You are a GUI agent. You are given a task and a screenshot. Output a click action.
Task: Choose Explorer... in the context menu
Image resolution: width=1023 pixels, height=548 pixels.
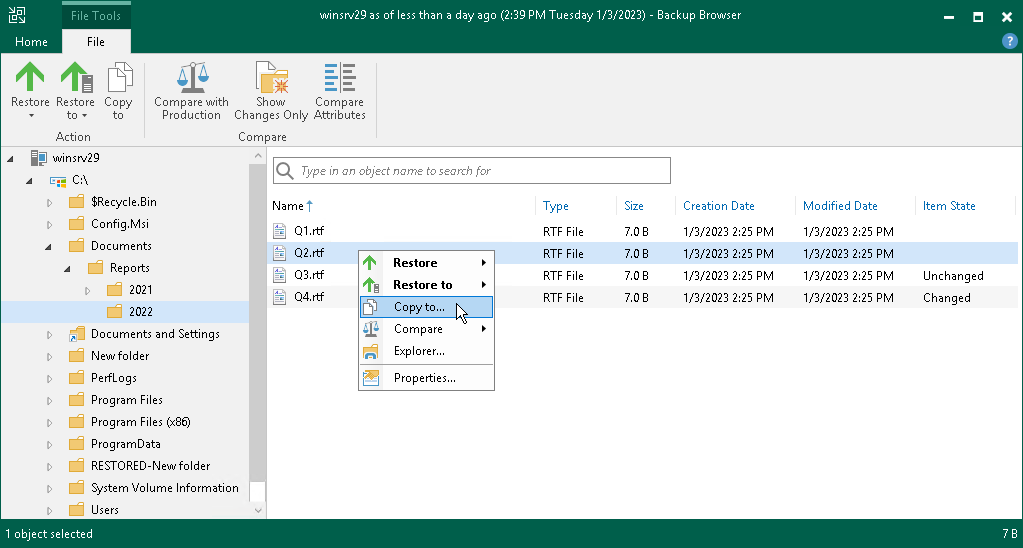[x=427, y=351]
